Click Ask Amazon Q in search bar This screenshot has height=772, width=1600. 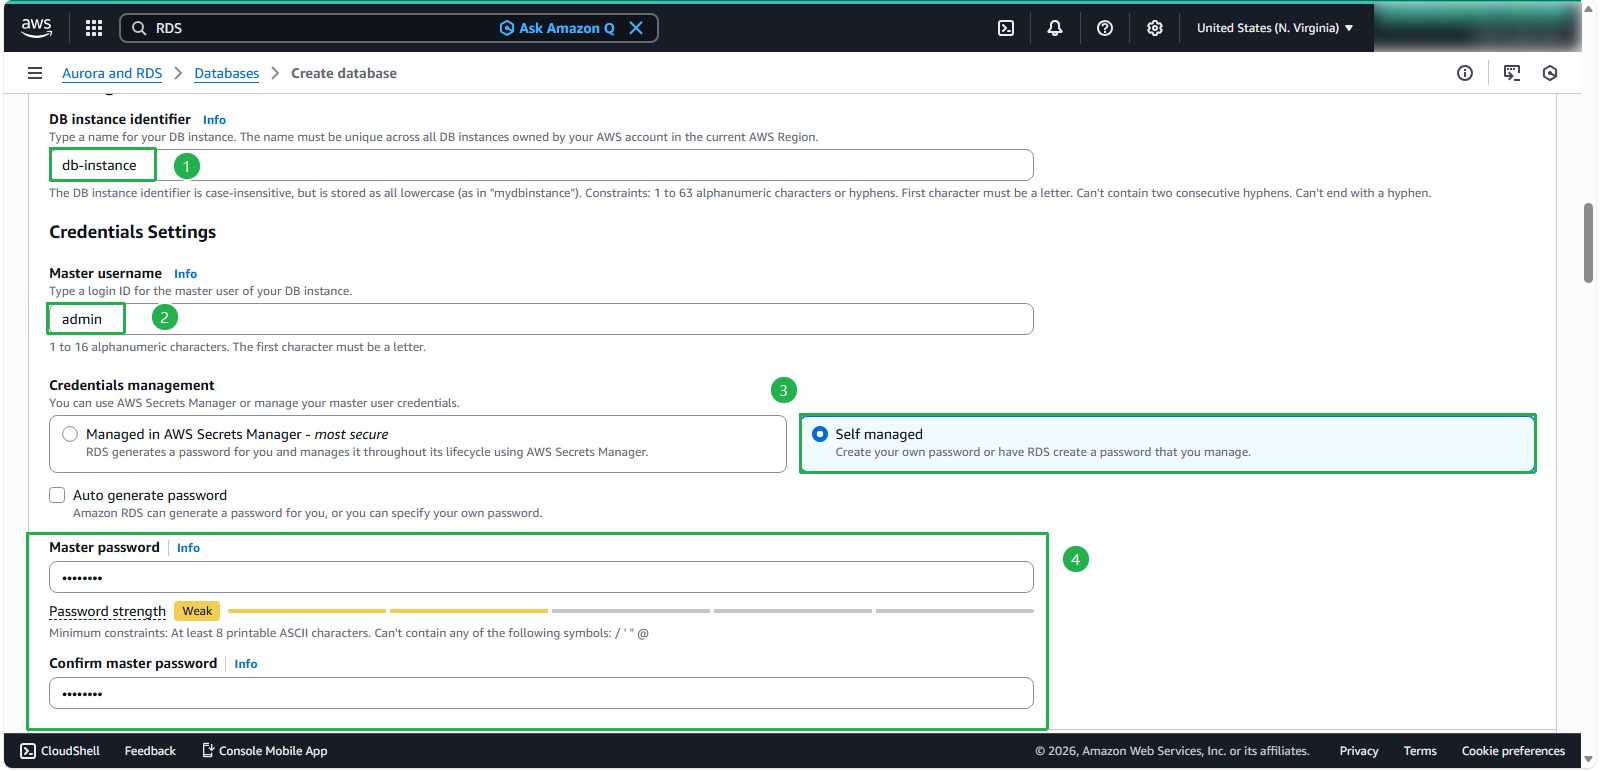coord(557,28)
